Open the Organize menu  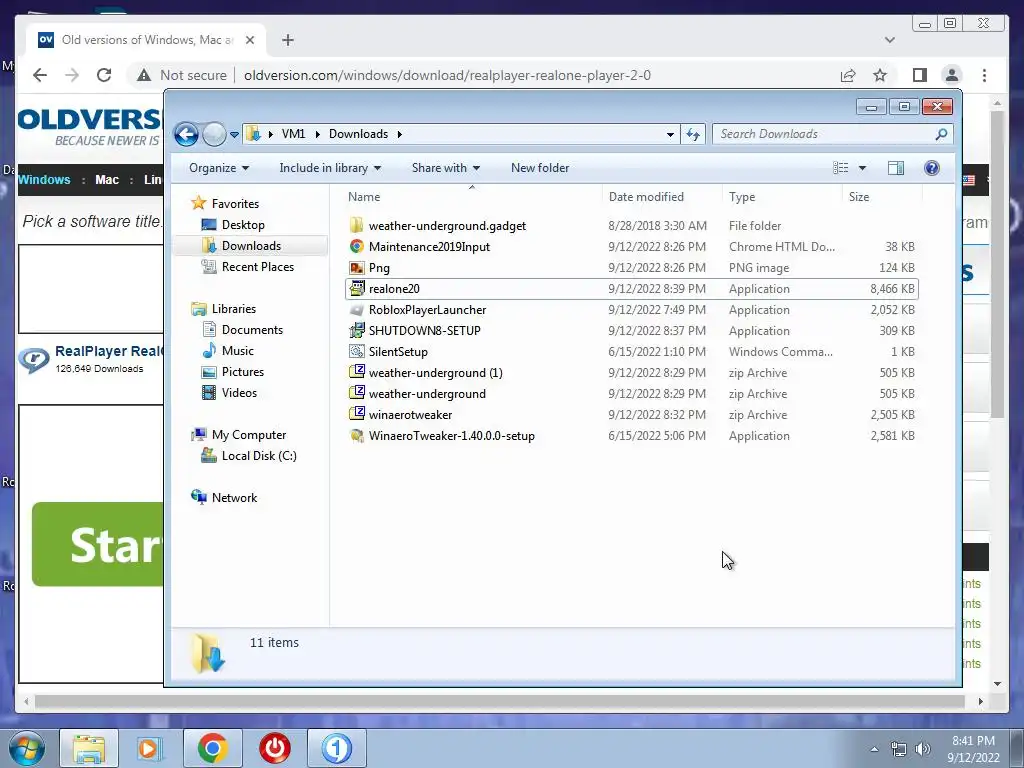pos(219,168)
